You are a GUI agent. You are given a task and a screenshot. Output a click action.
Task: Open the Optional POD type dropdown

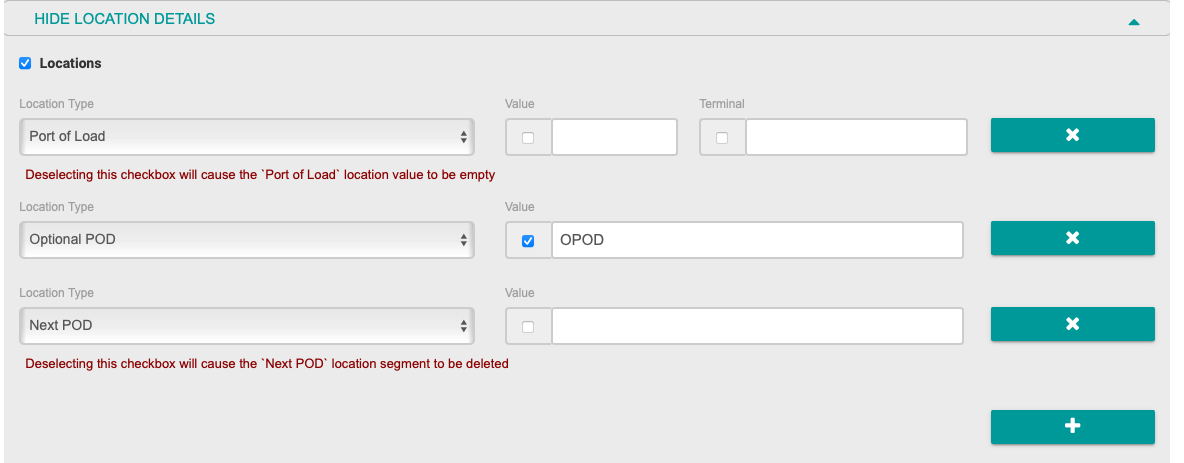246,240
